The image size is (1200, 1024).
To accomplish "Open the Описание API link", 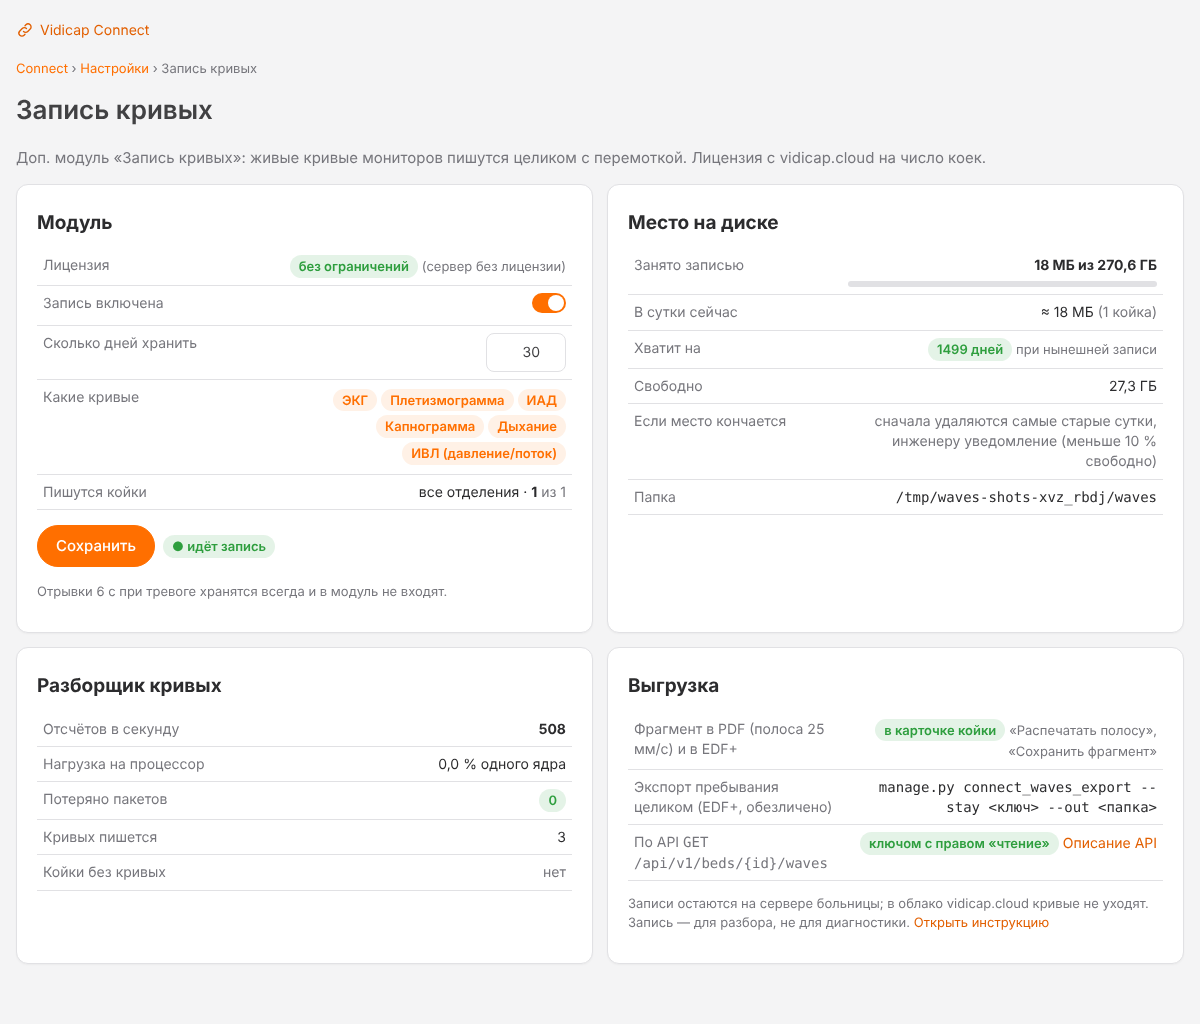I will point(1110,844).
